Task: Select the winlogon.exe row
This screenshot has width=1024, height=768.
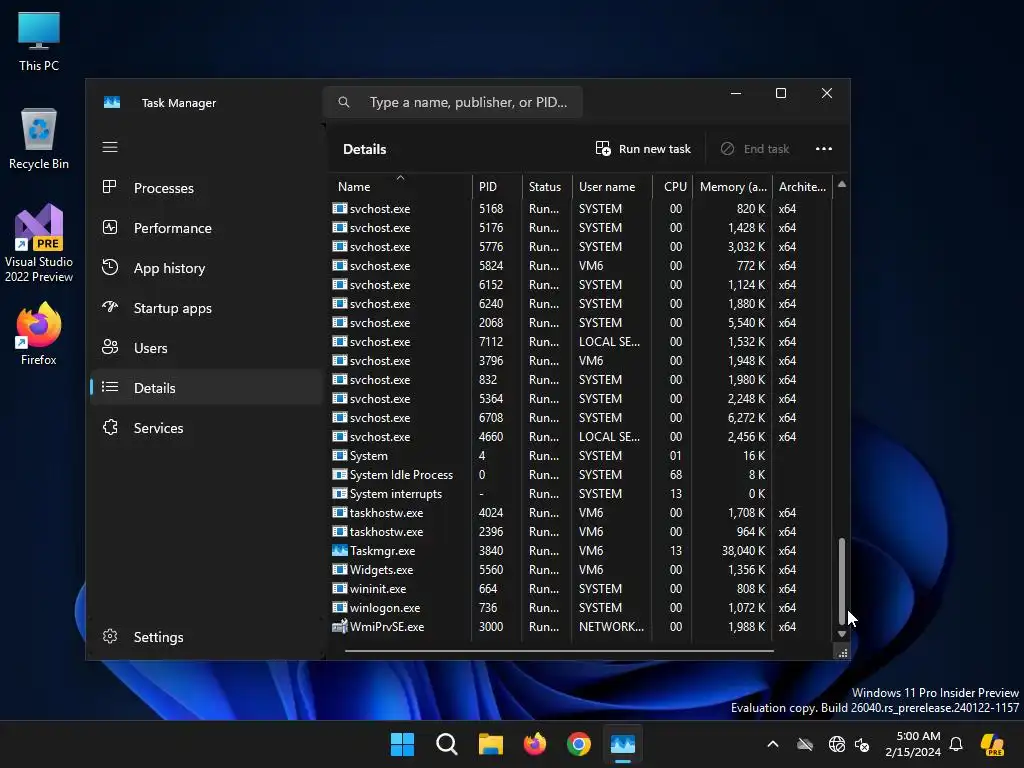Action: [580, 607]
